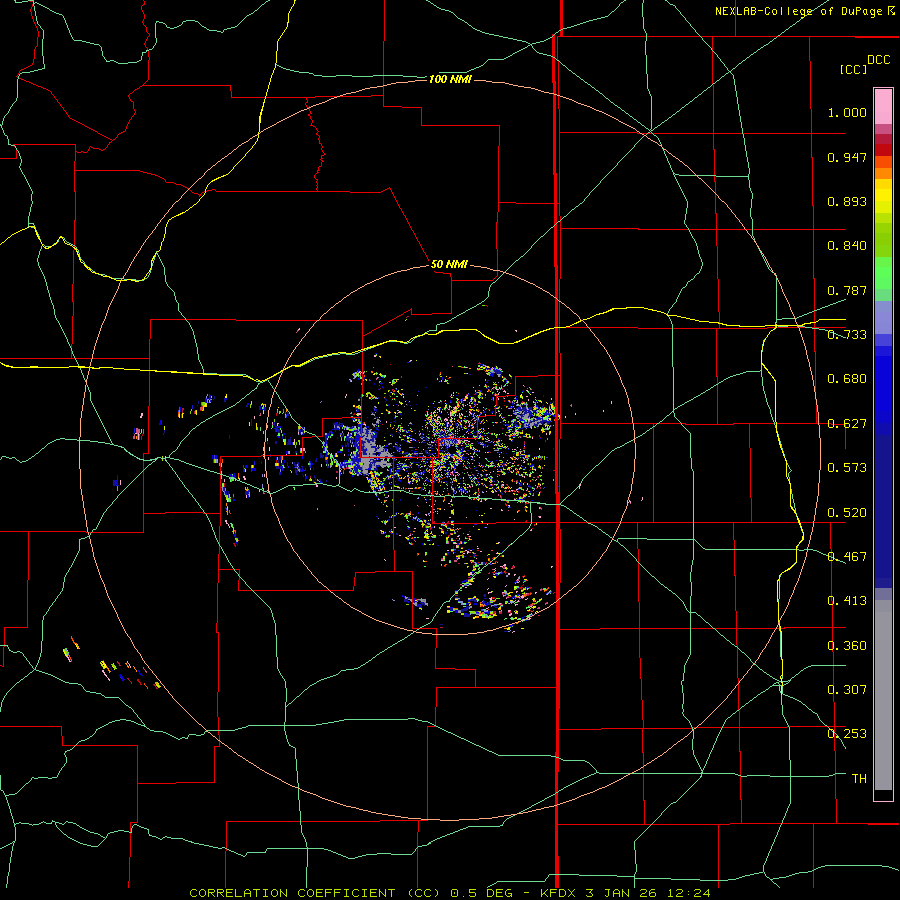Image resolution: width=900 pixels, height=900 pixels.
Task: Click the Correlation Coefficient caption at bottom
Action: tap(450, 893)
